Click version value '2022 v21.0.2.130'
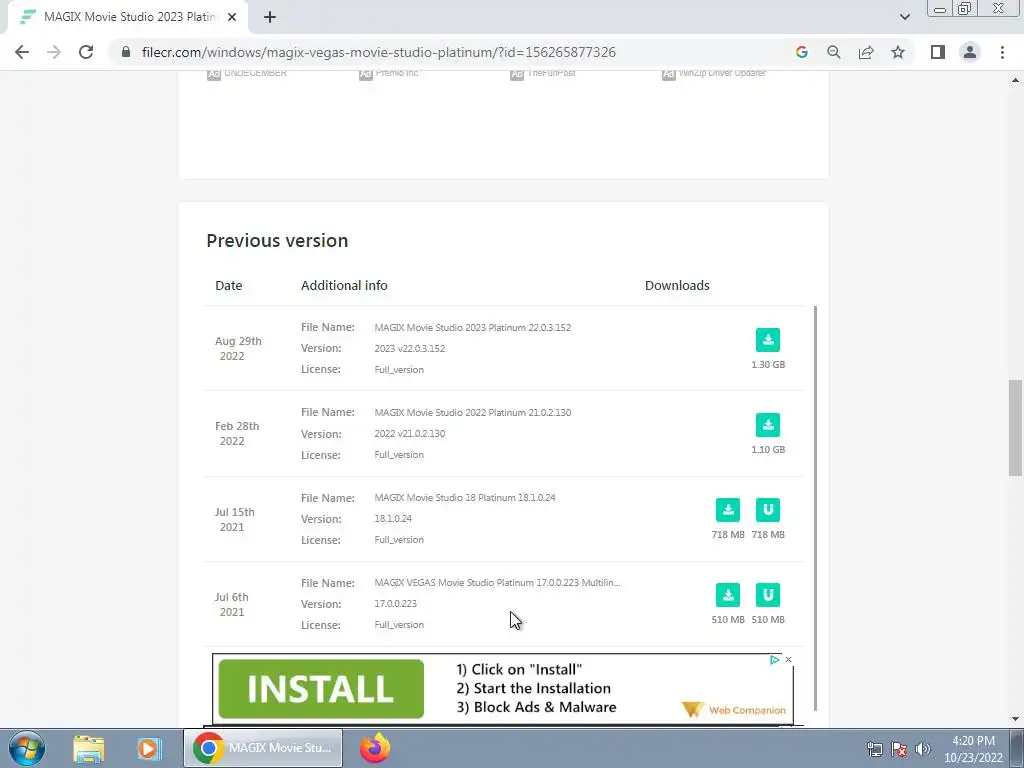Screen dimensions: 1024x768 [409, 433]
